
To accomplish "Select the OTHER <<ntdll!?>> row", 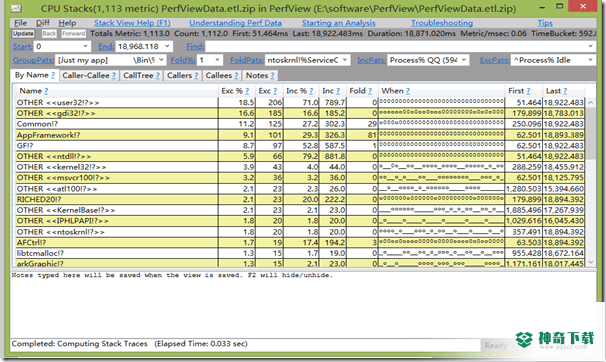I will tap(300, 156).
